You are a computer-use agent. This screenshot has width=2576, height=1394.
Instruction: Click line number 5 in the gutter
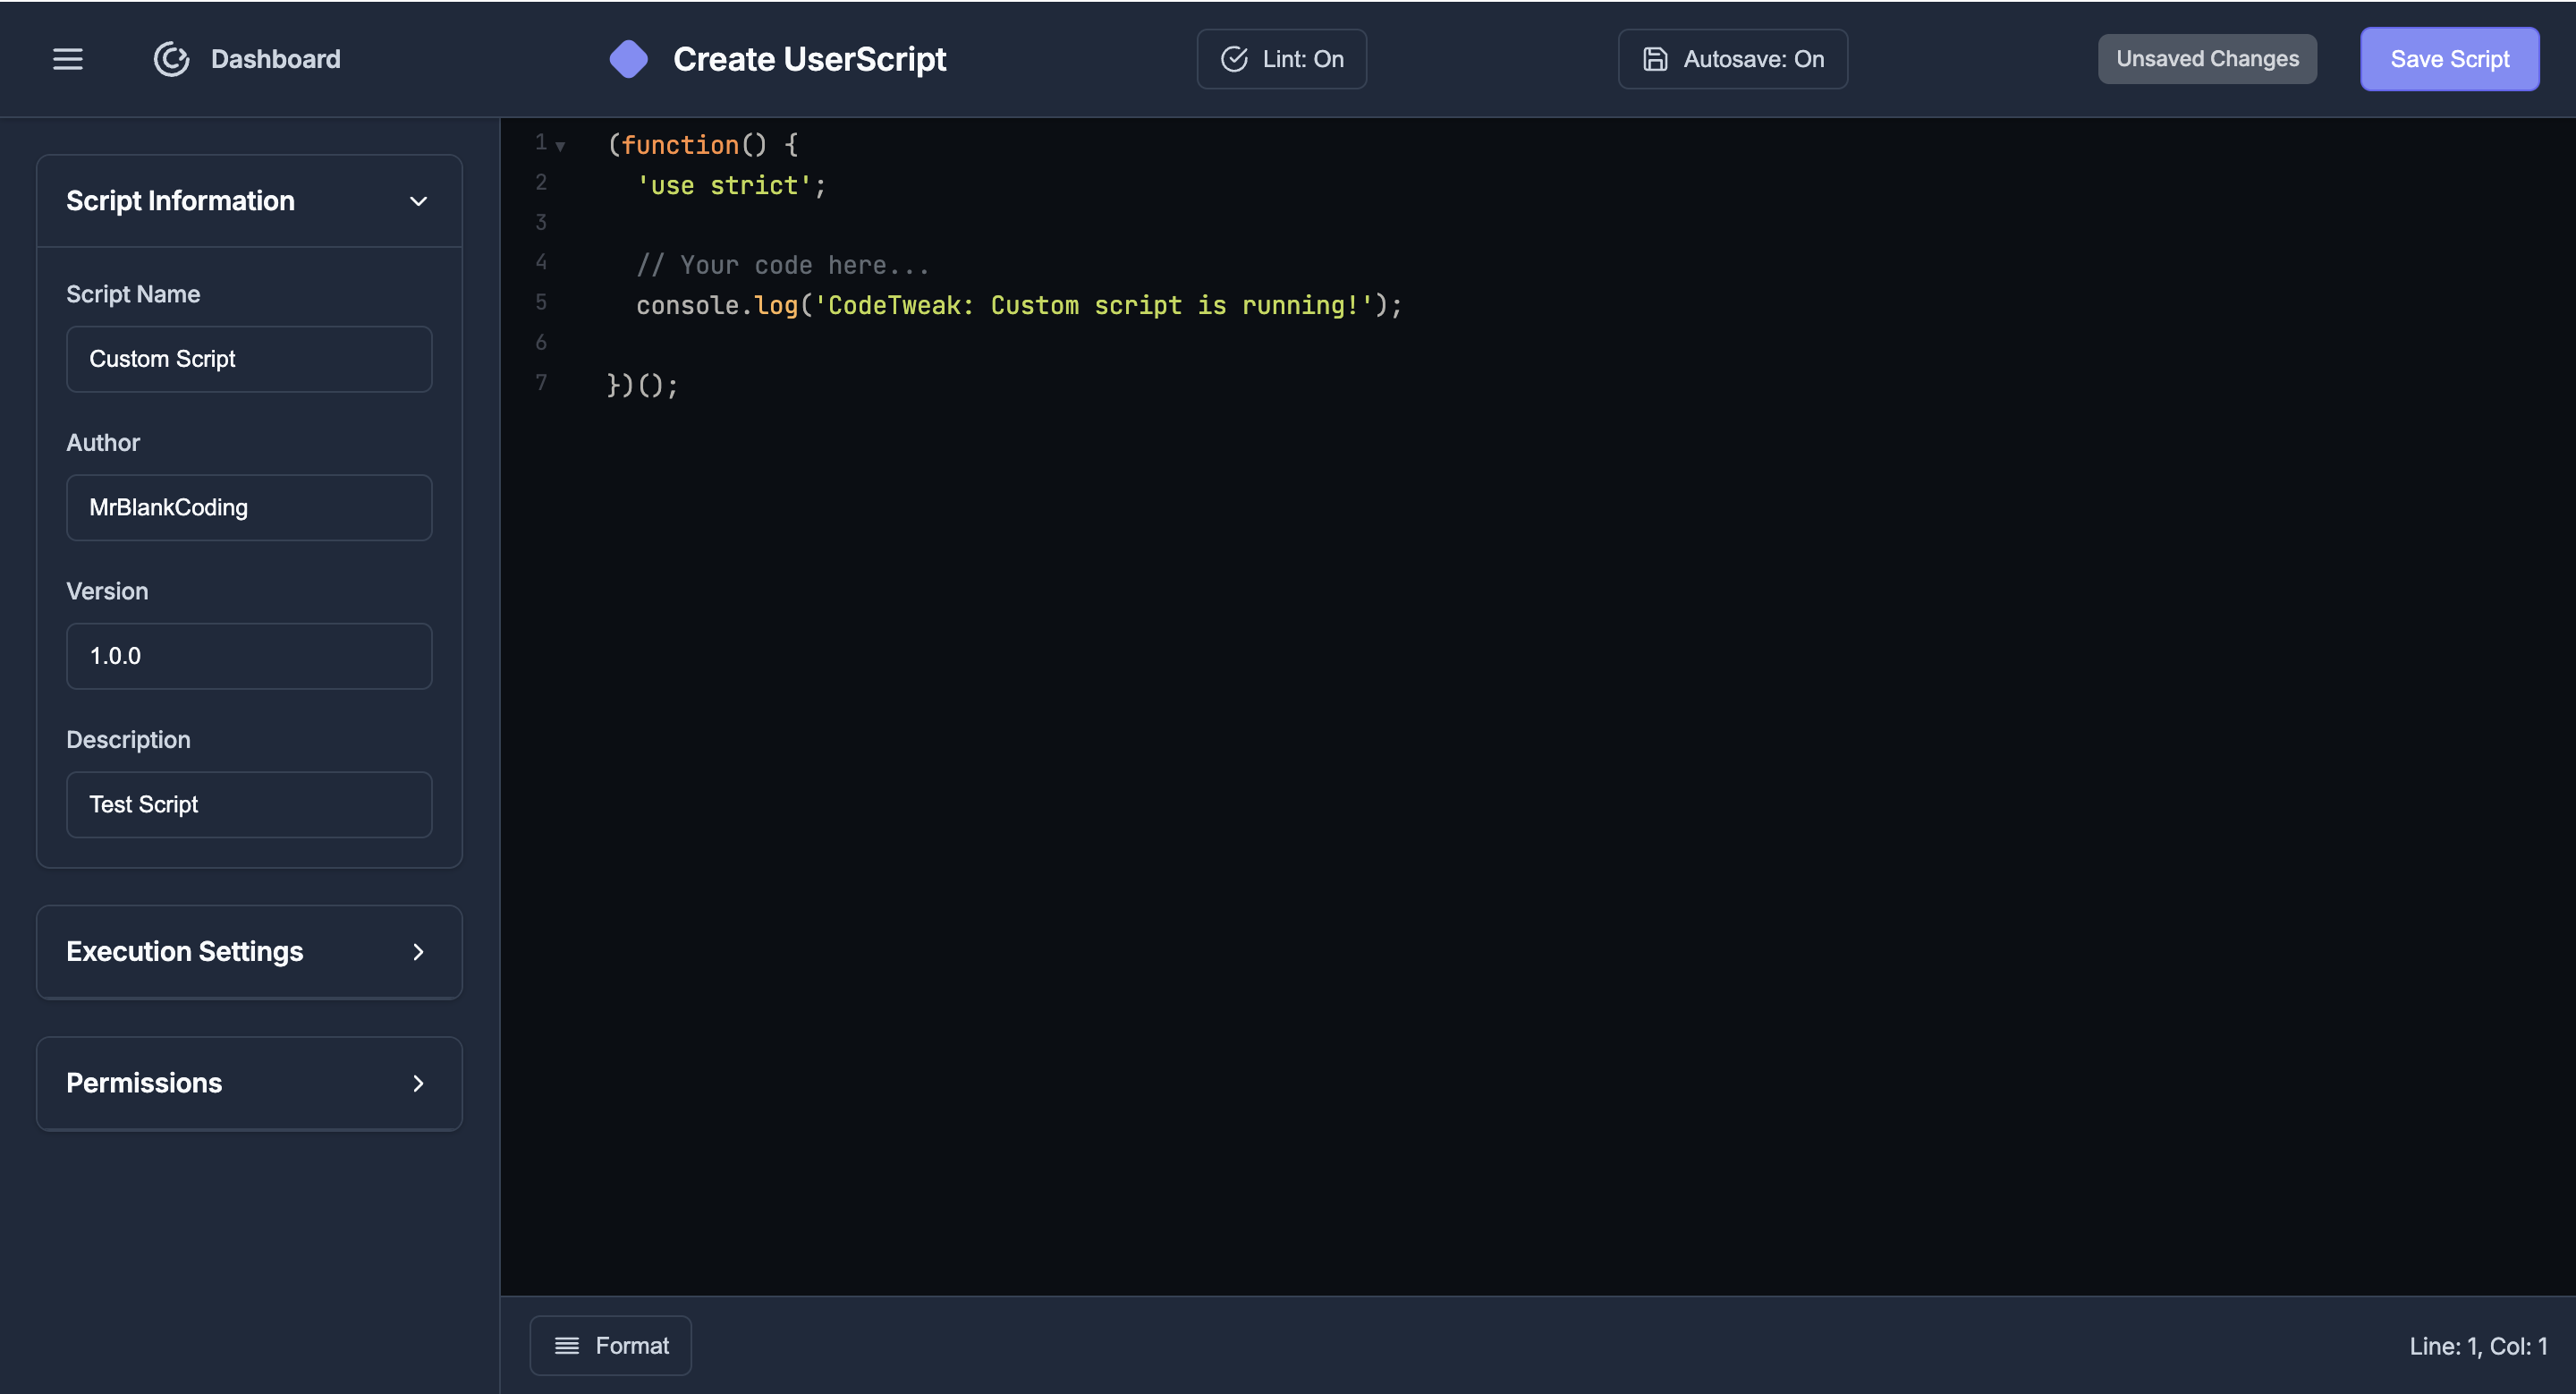[x=541, y=302]
